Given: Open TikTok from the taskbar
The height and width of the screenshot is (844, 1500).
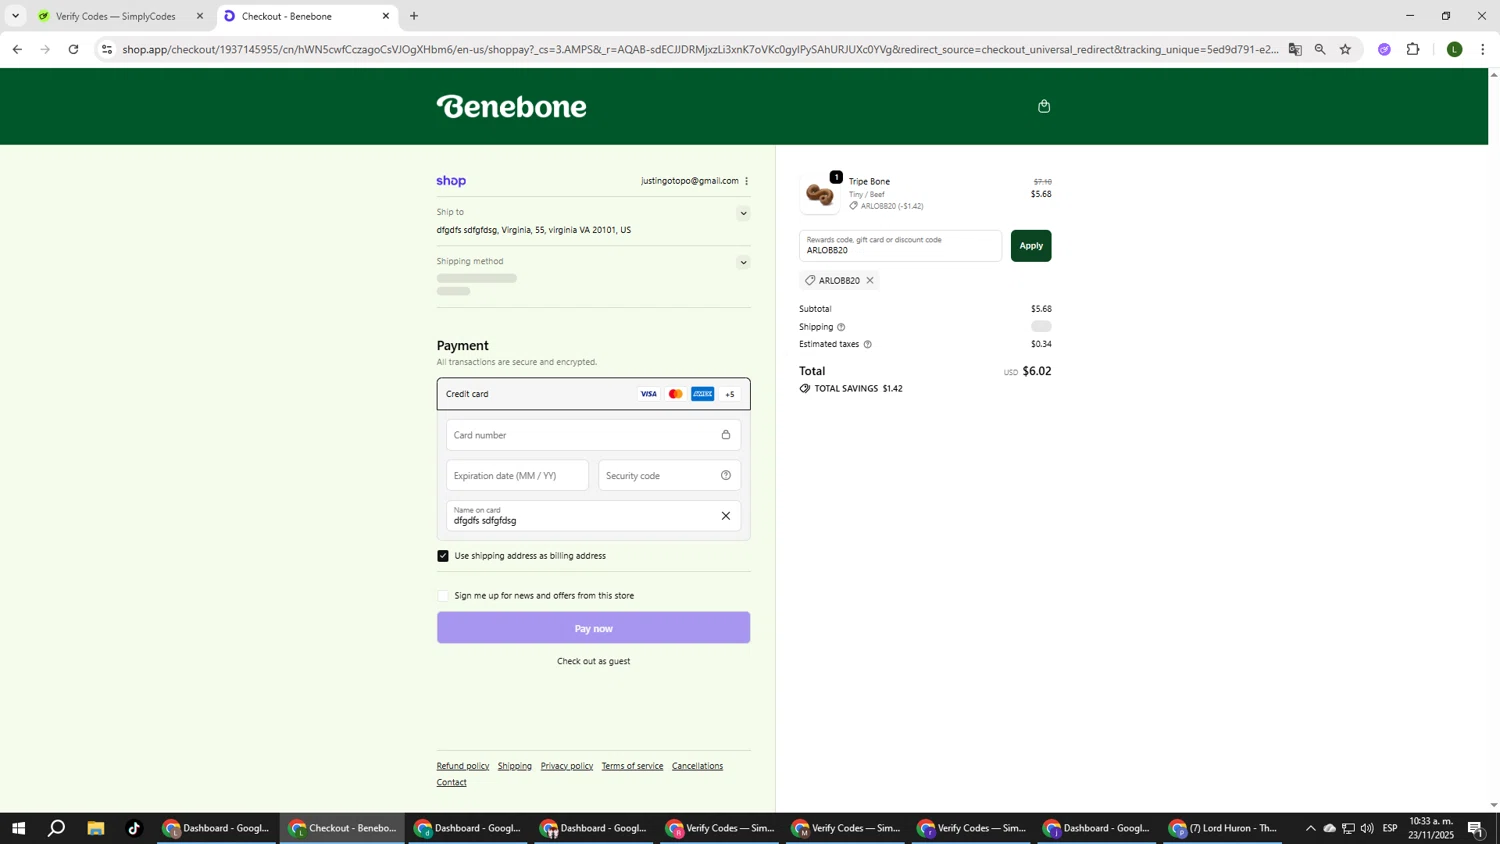Looking at the screenshot, I should [x=134, y=828].
